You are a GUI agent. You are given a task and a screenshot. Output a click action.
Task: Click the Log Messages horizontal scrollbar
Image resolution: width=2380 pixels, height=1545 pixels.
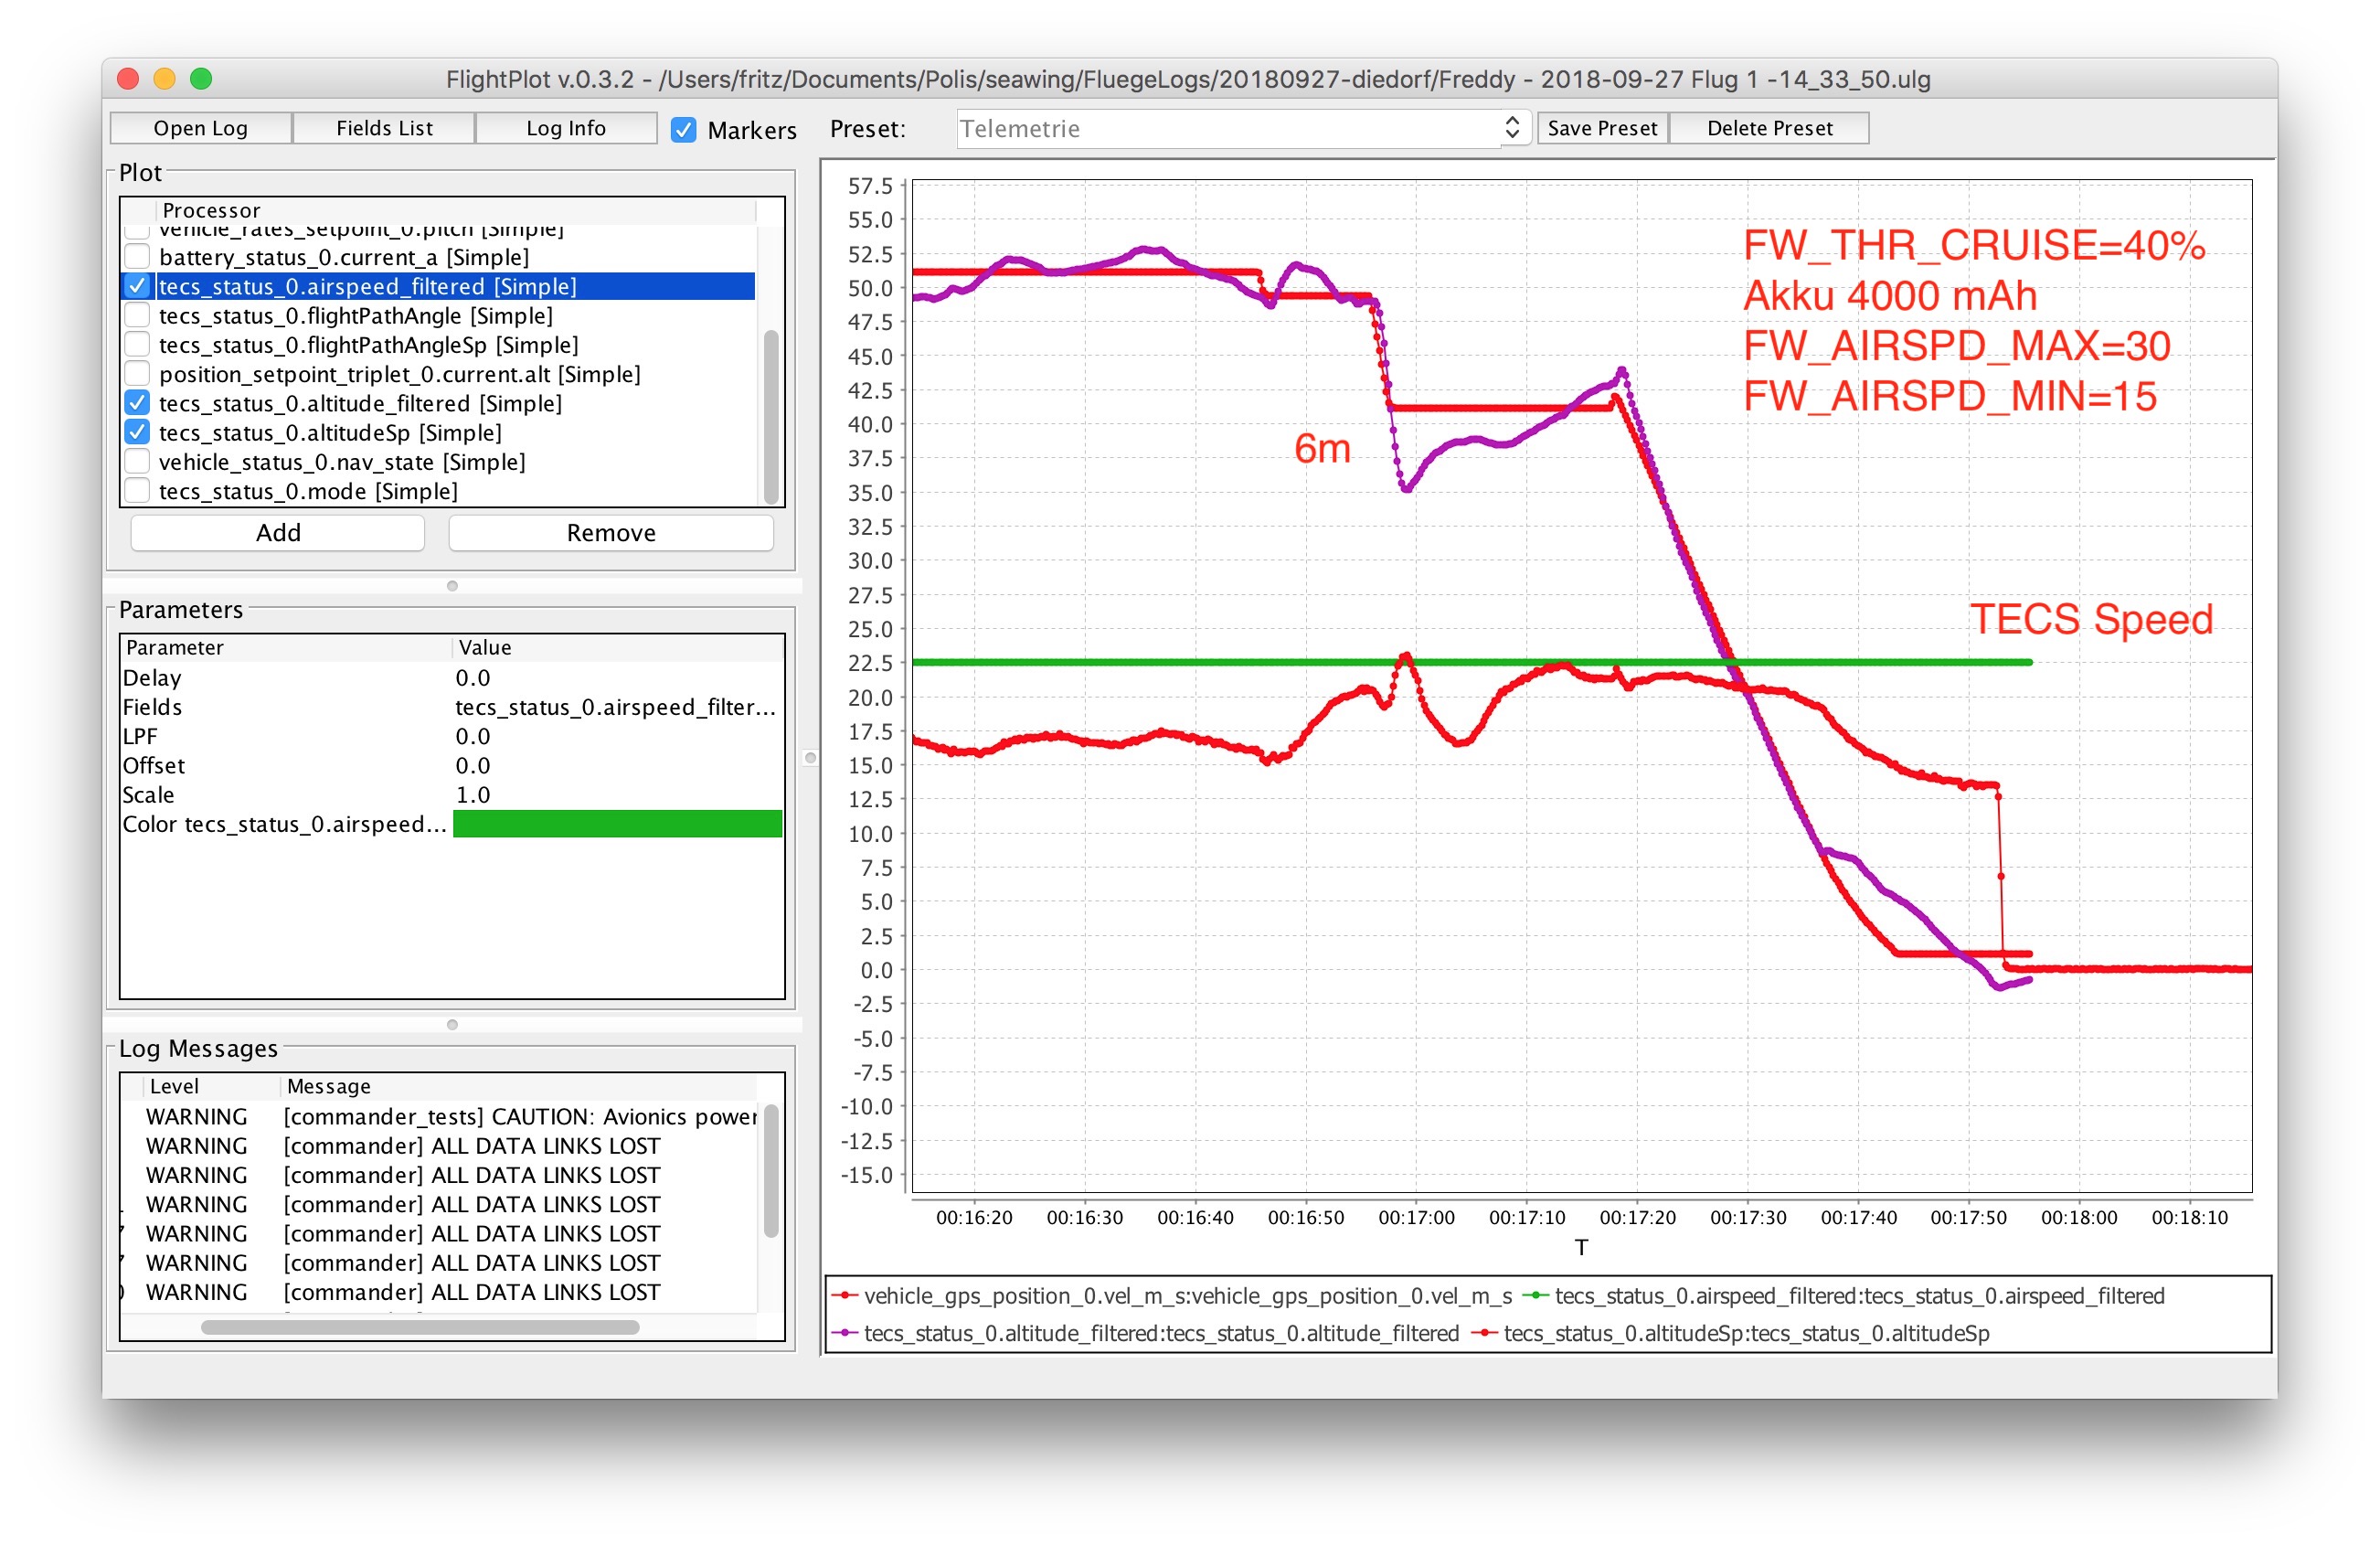(420, 1327)
